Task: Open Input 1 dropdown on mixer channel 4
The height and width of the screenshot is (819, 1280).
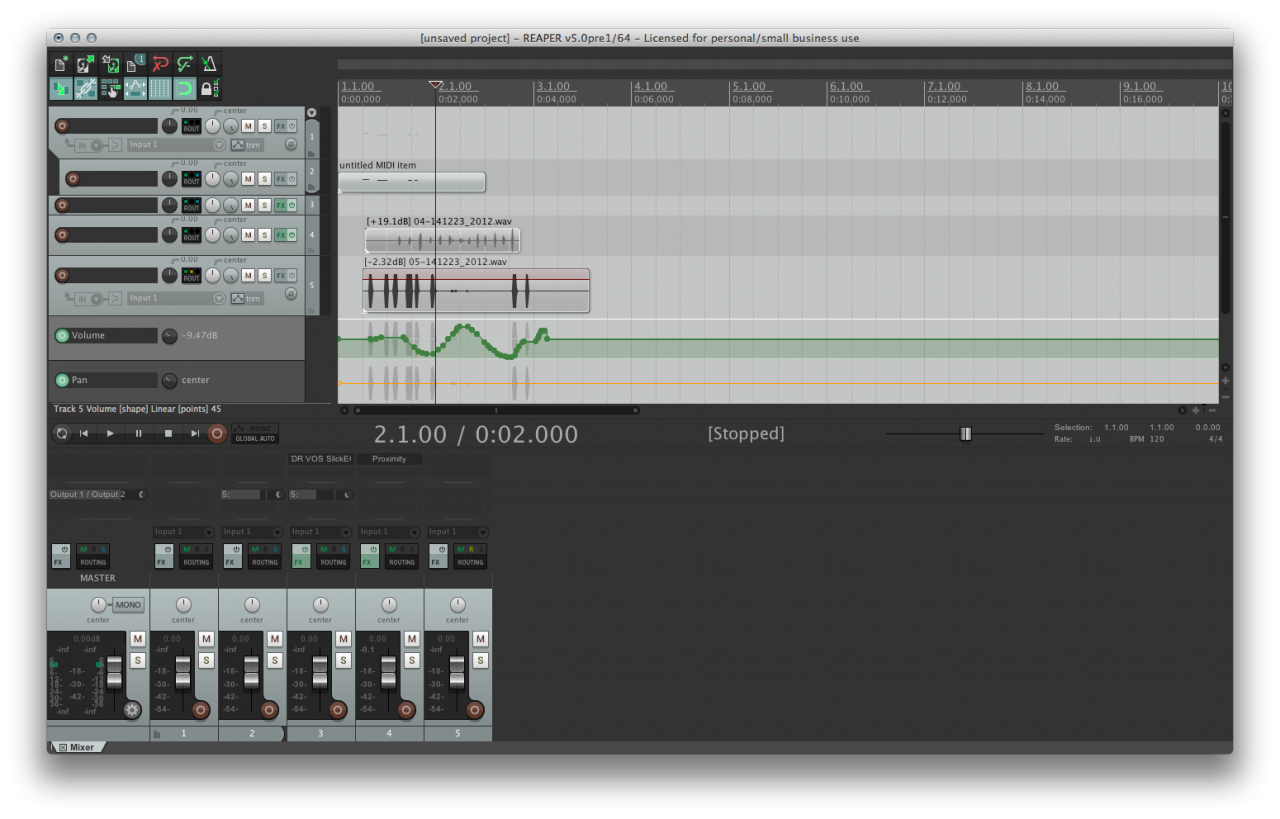Action: click(x=389, y=532)
